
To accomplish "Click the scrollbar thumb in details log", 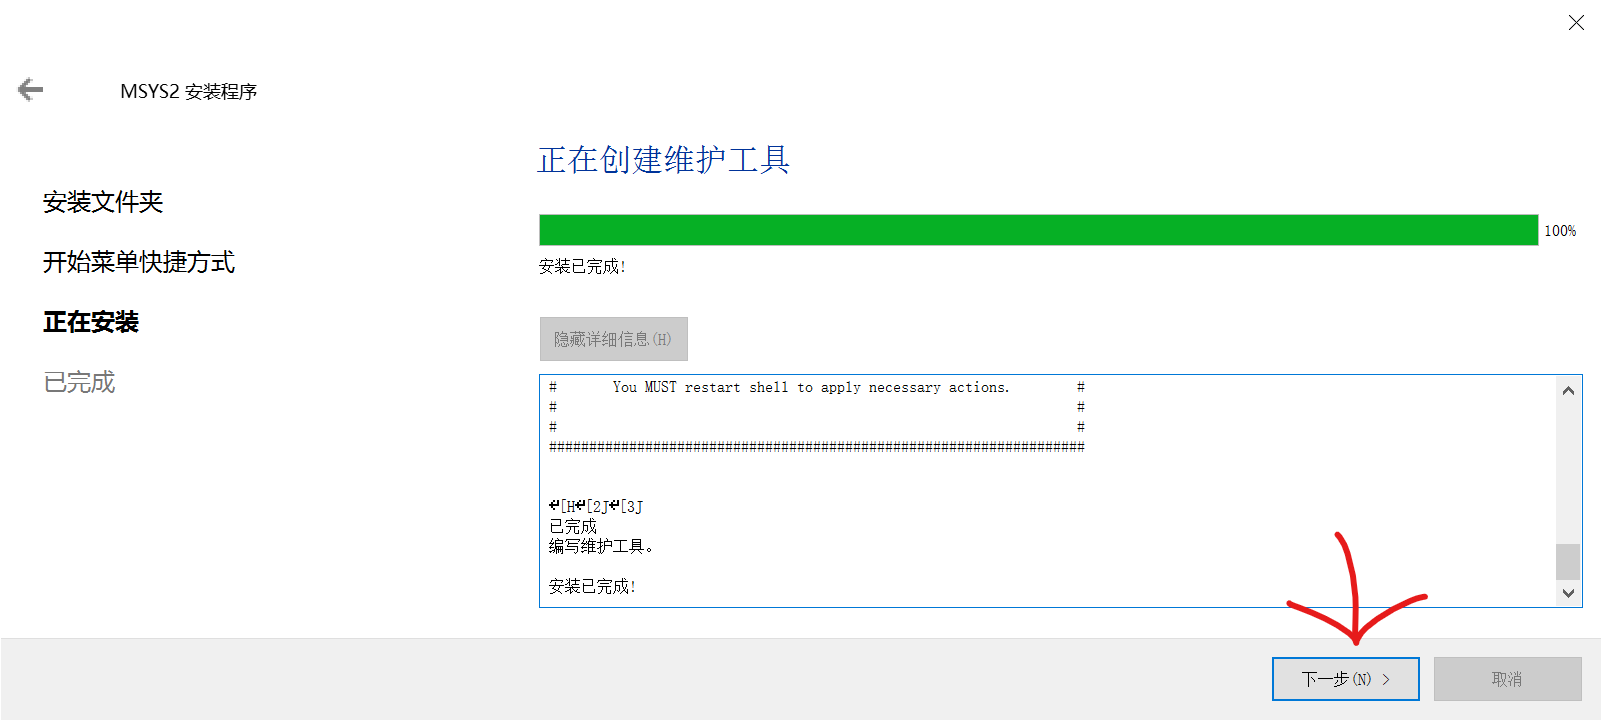I will click(1568, 561).
